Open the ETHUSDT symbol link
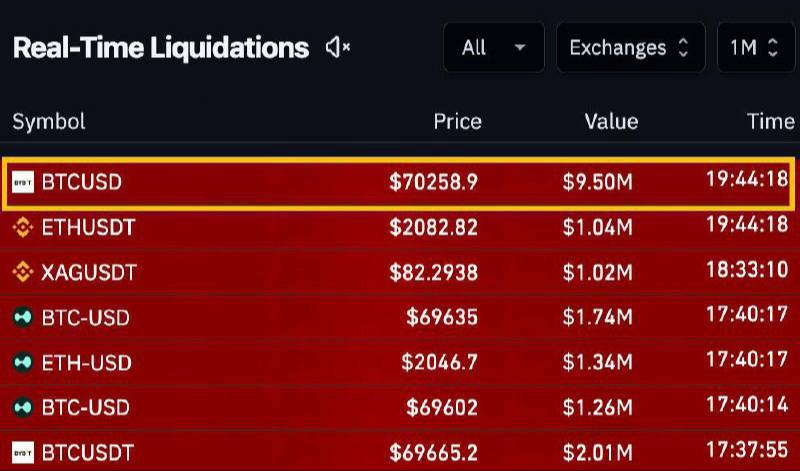The image size is (800, 471). [x=88, y=228]
